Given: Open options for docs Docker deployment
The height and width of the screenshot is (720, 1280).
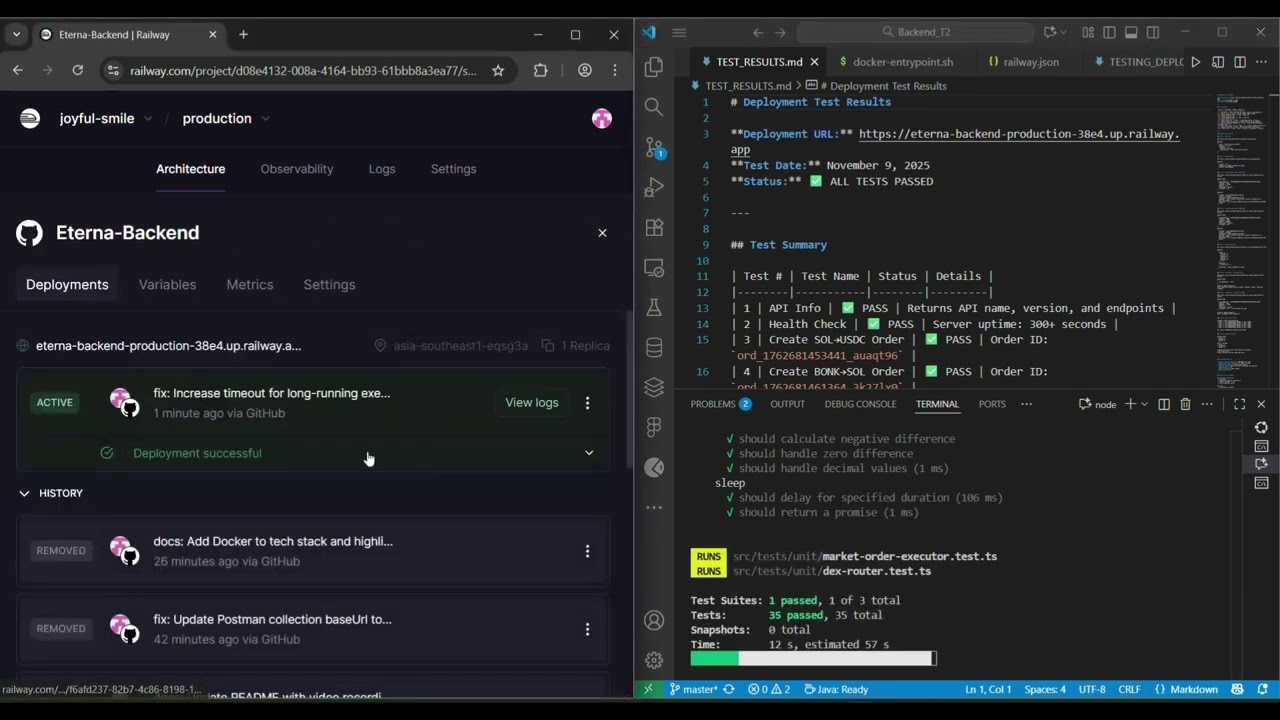Looking at the screenshot, I should click(587, 551).
